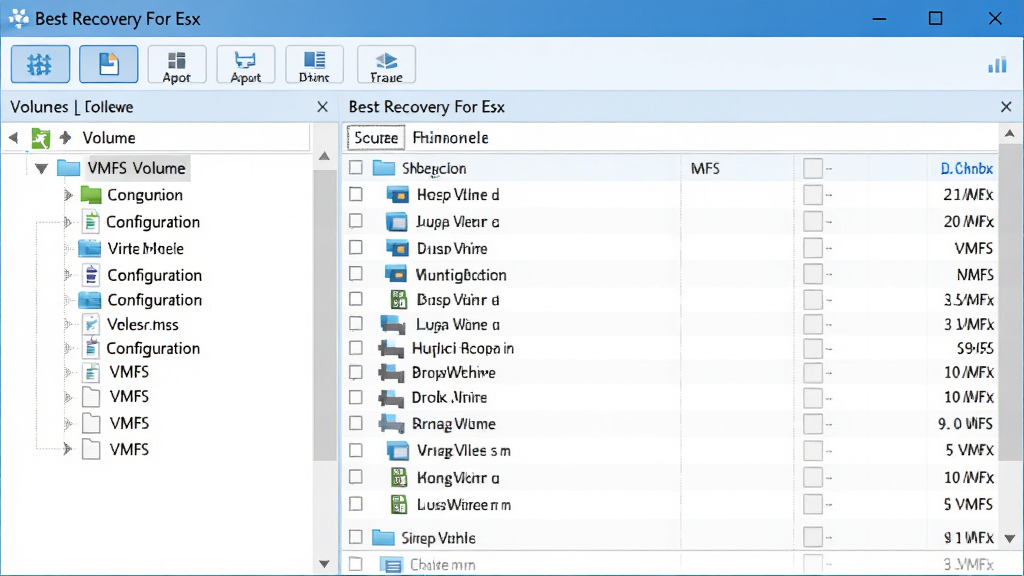Click the right list scroll down arrow
The height and width of the screenshot is (576, 1024).
click(1010, 539)
